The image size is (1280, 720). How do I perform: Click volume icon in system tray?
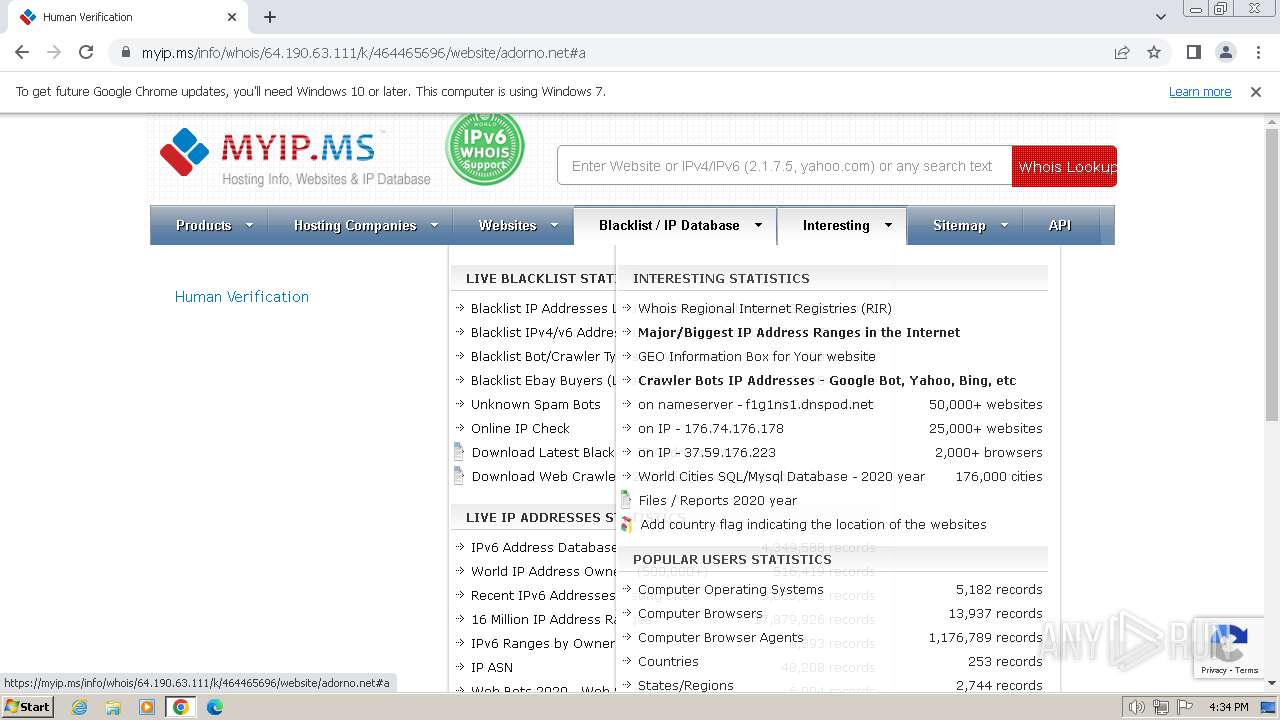coord(1137,707)
